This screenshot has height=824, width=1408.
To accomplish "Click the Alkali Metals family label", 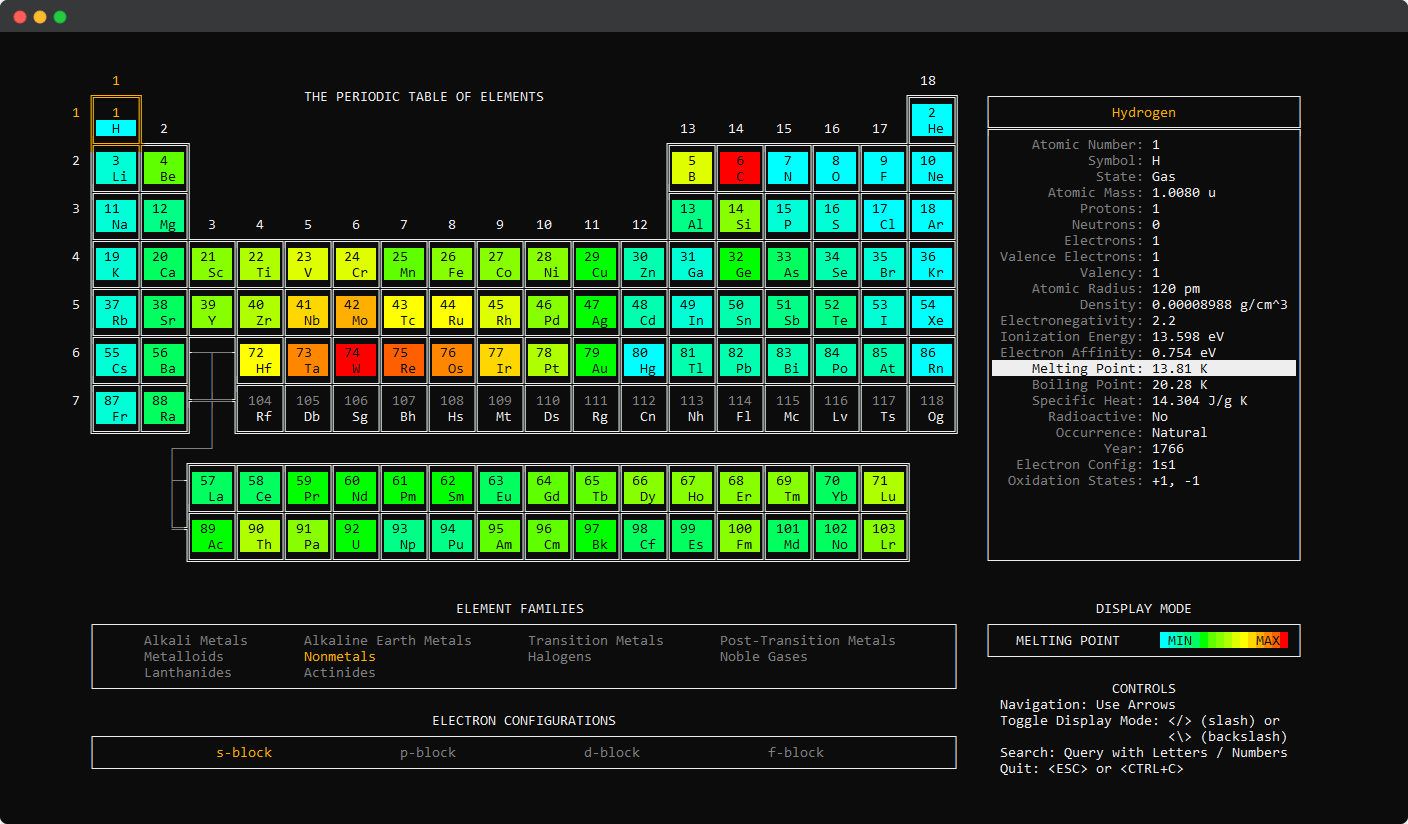I will 196,641.
